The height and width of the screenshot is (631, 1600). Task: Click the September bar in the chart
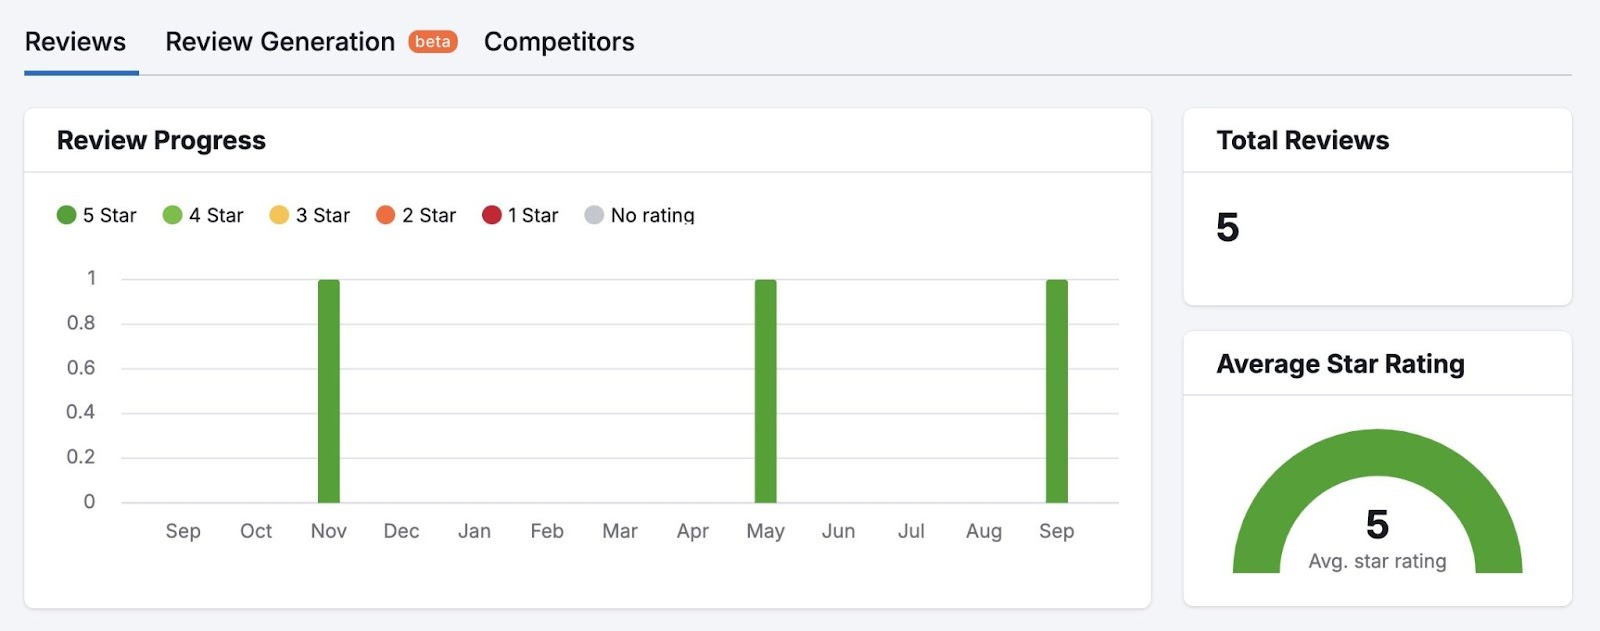tap(1057, 390)
